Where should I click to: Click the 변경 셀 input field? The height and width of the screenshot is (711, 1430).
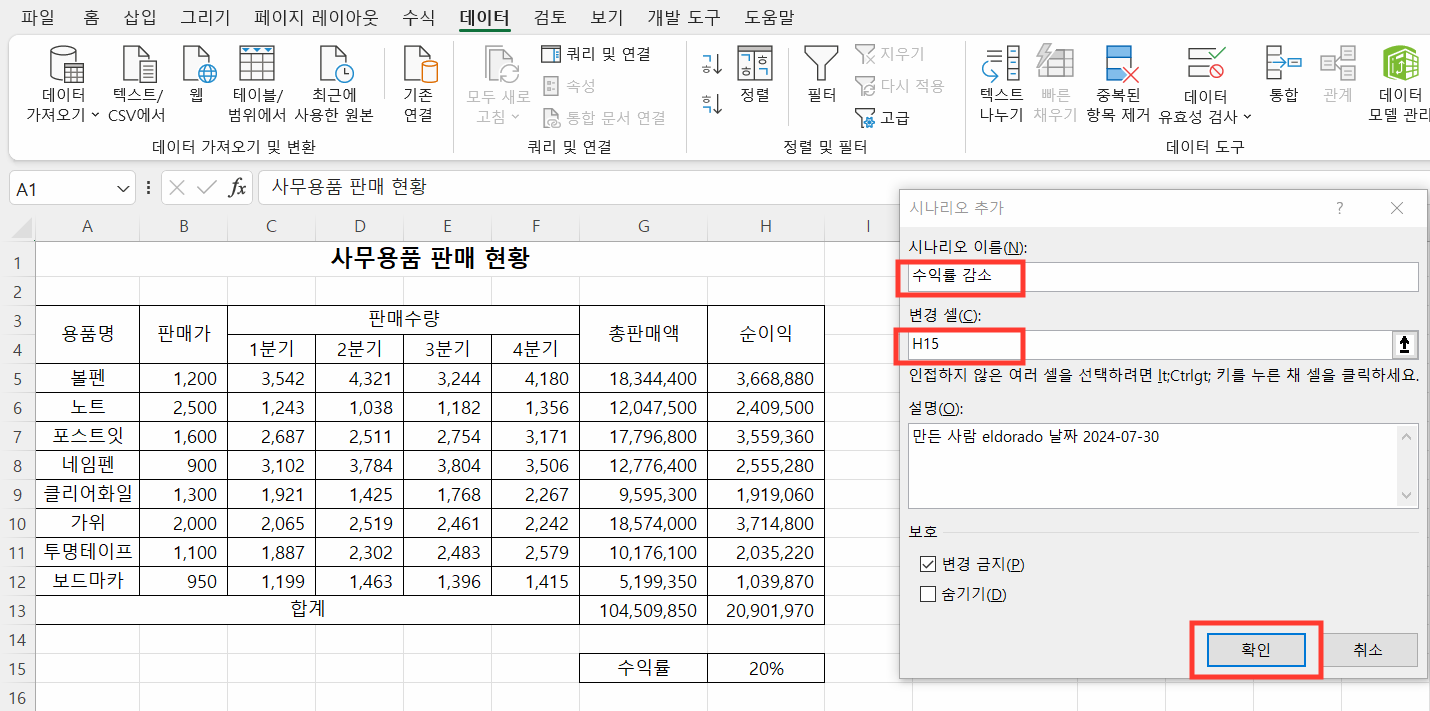click(1150, 345)
